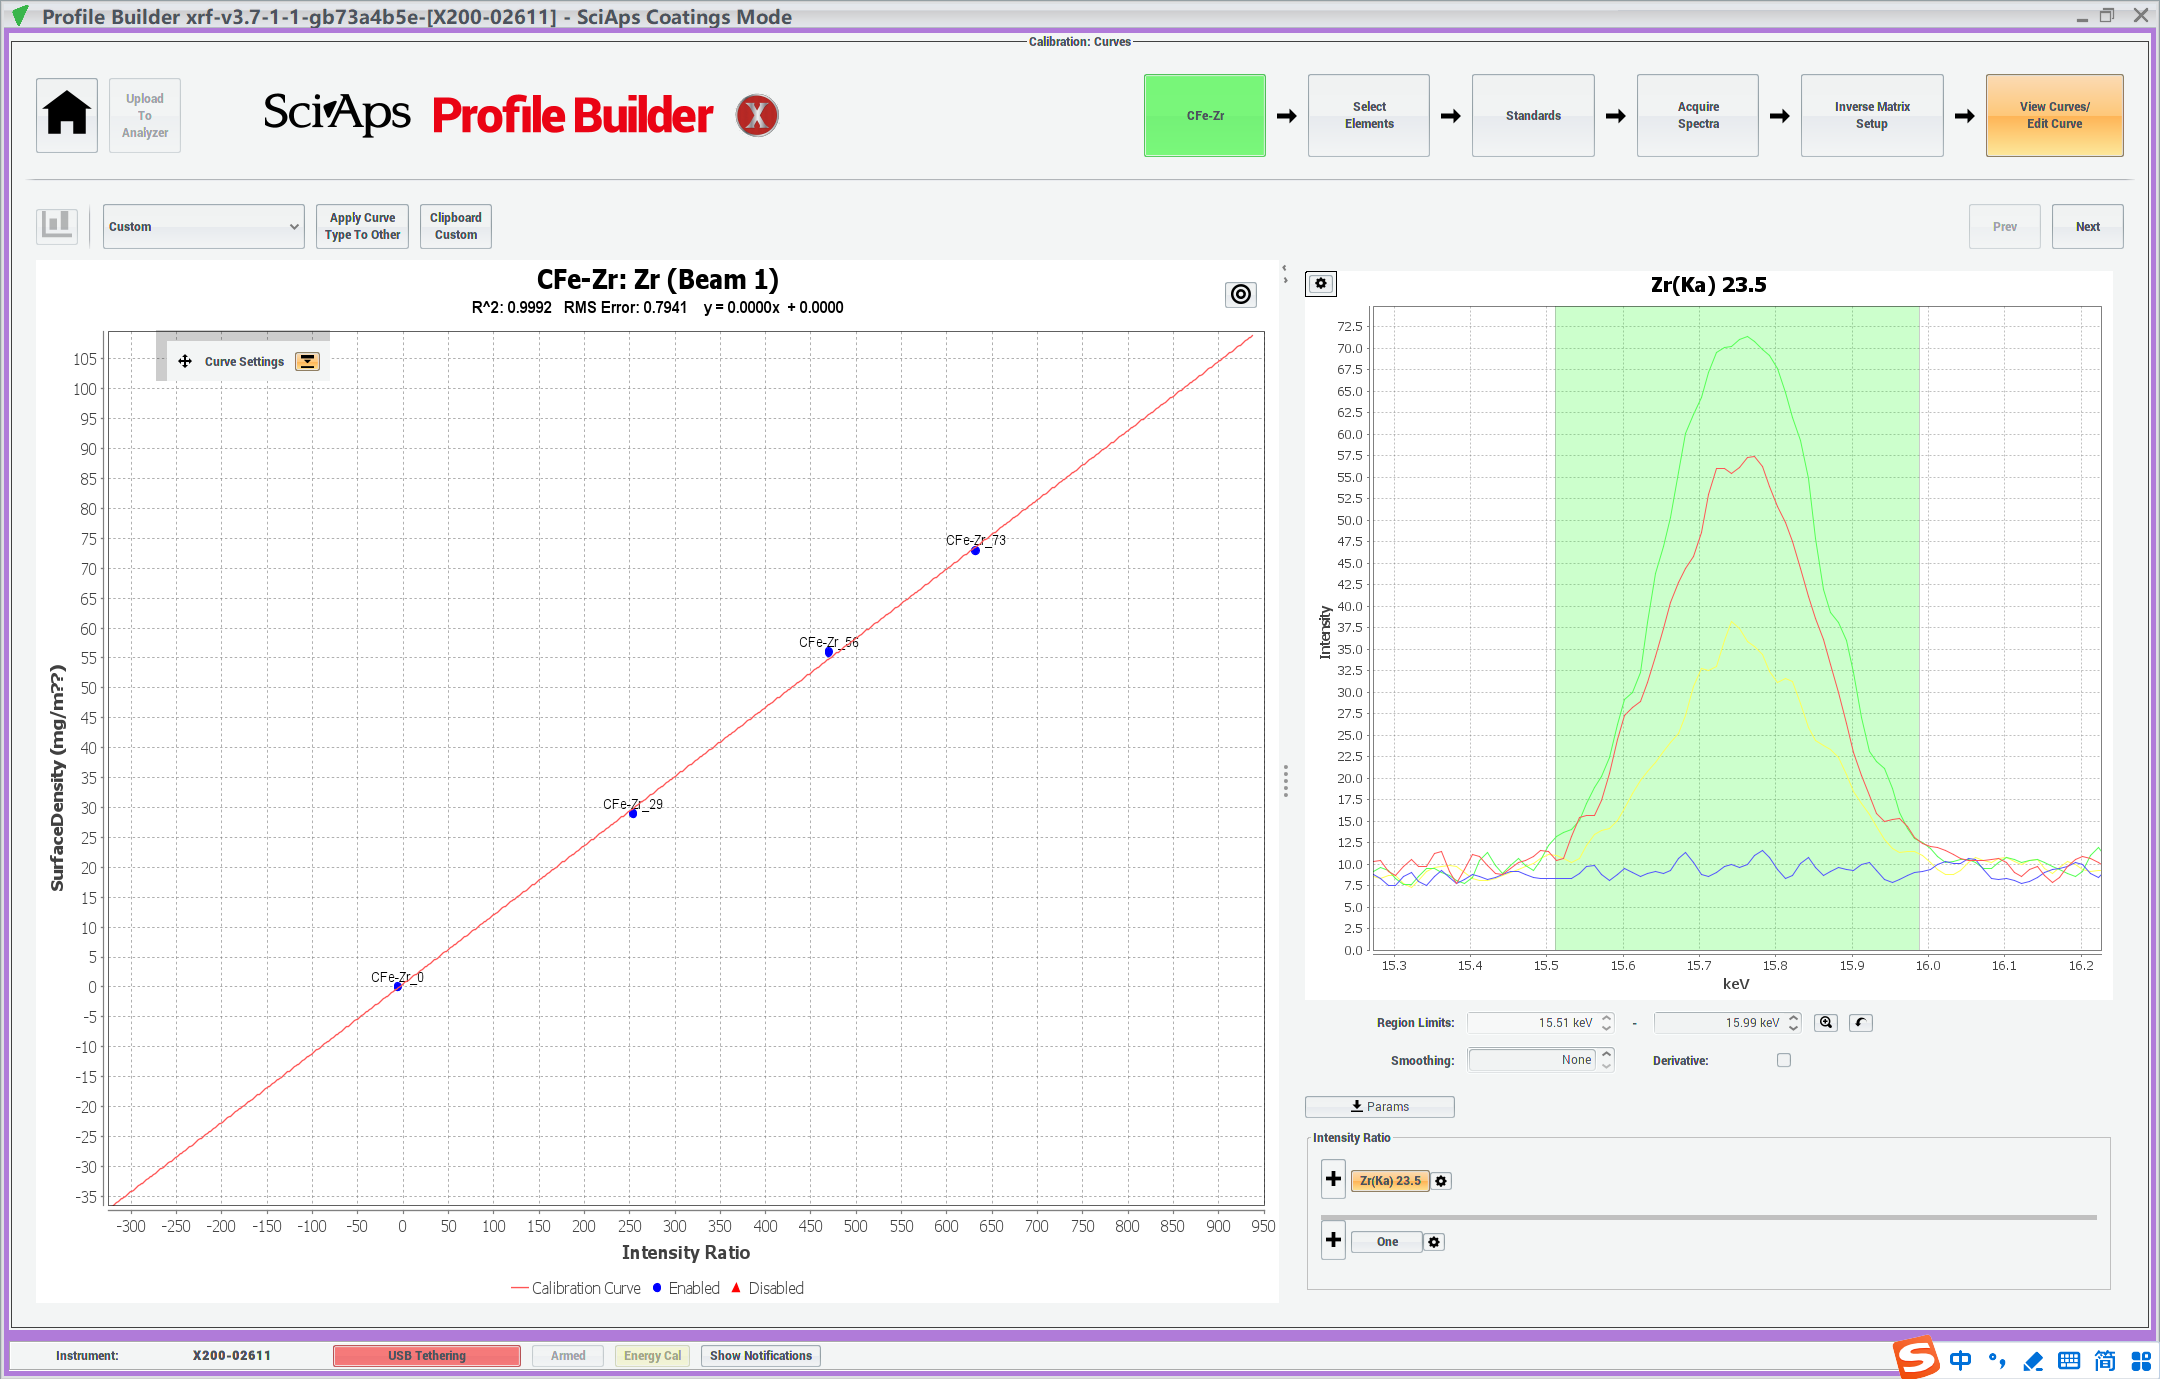Click the punctuation mode tray icon
The width and height of the screenshot is (2160, 1379).
[x=1997, y=1360]
